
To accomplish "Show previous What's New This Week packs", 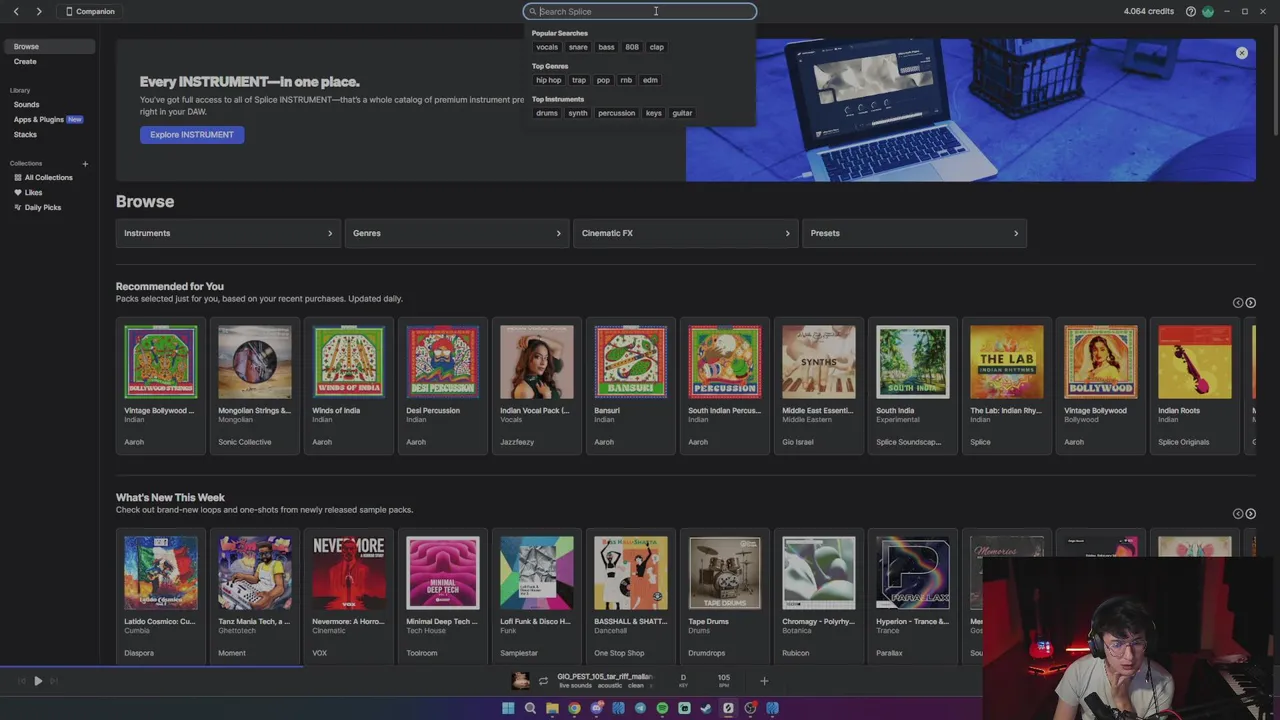I will click(x=1237, y=513).
